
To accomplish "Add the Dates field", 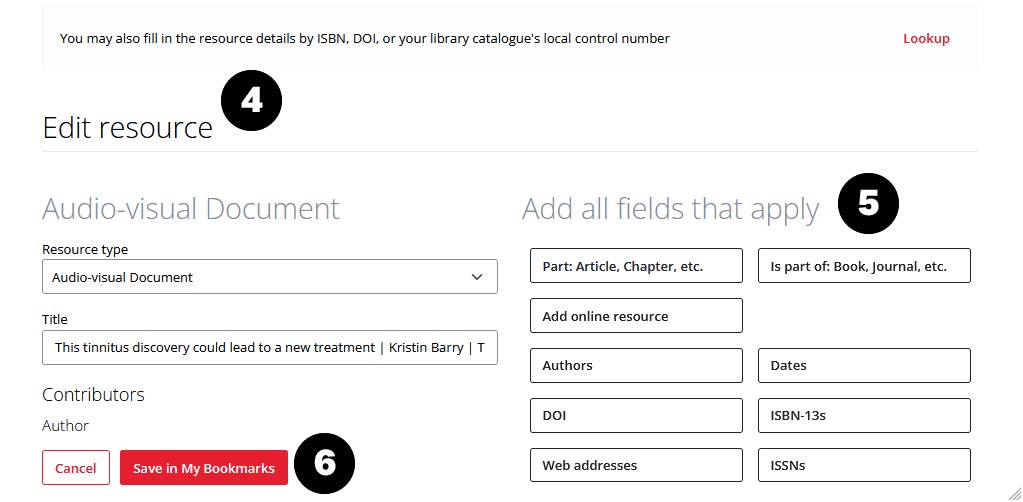I will pyautogui.click(x=864, y=365).
